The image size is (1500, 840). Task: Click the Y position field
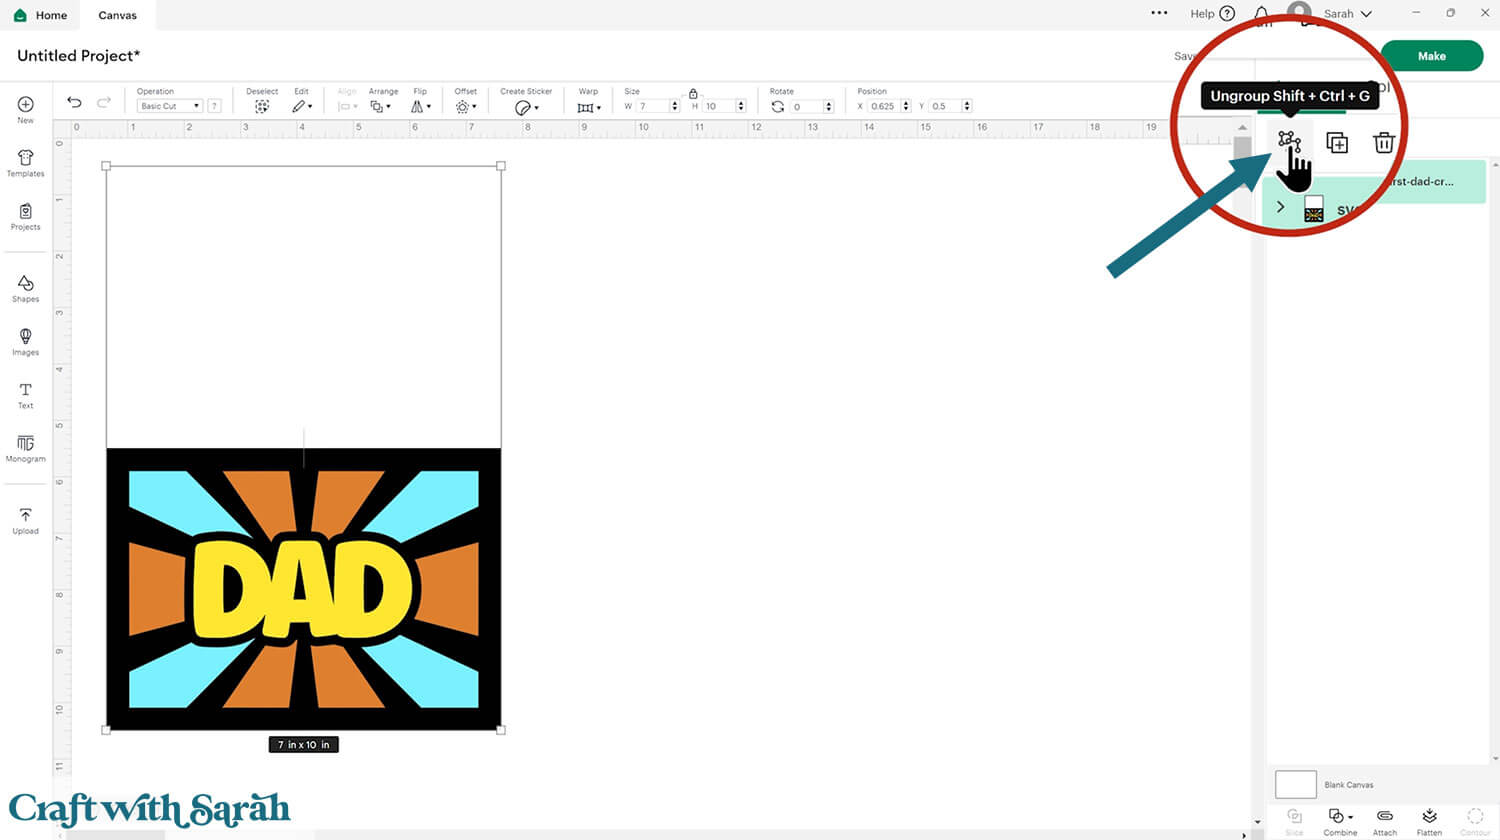945,106
